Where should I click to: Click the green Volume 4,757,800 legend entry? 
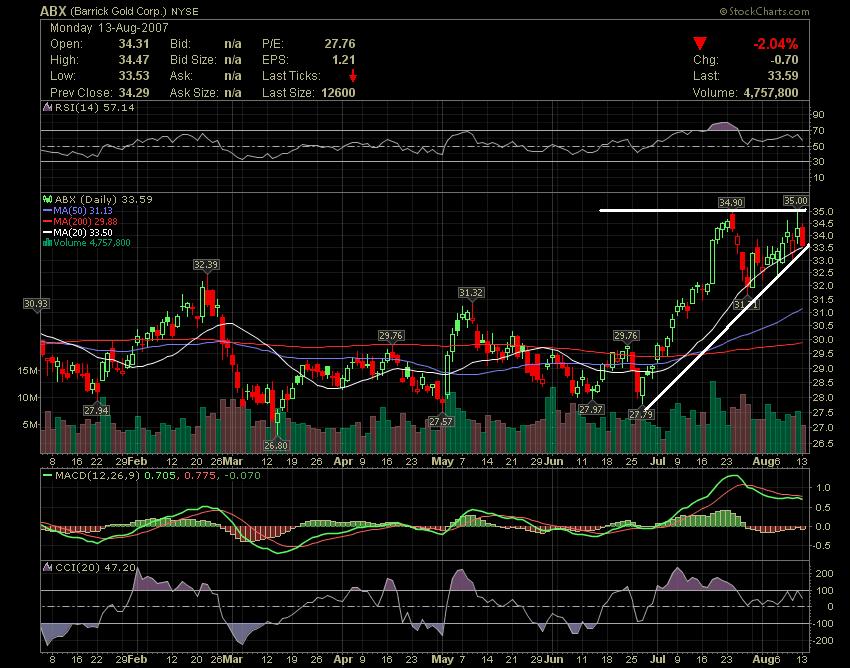point(92,242)
